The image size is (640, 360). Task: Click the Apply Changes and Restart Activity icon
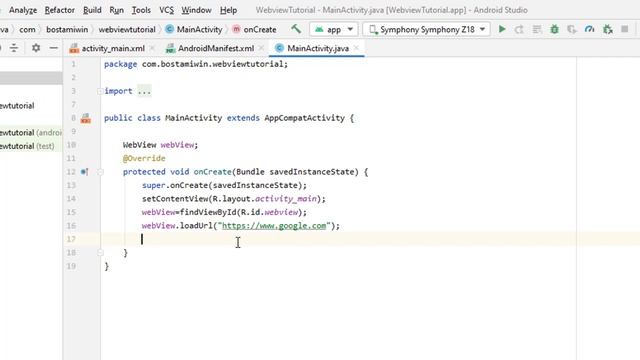(x=519, y=29)
